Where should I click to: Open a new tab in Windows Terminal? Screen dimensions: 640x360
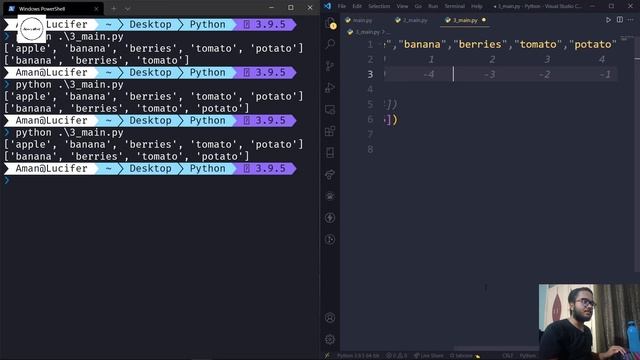[114, 8]
